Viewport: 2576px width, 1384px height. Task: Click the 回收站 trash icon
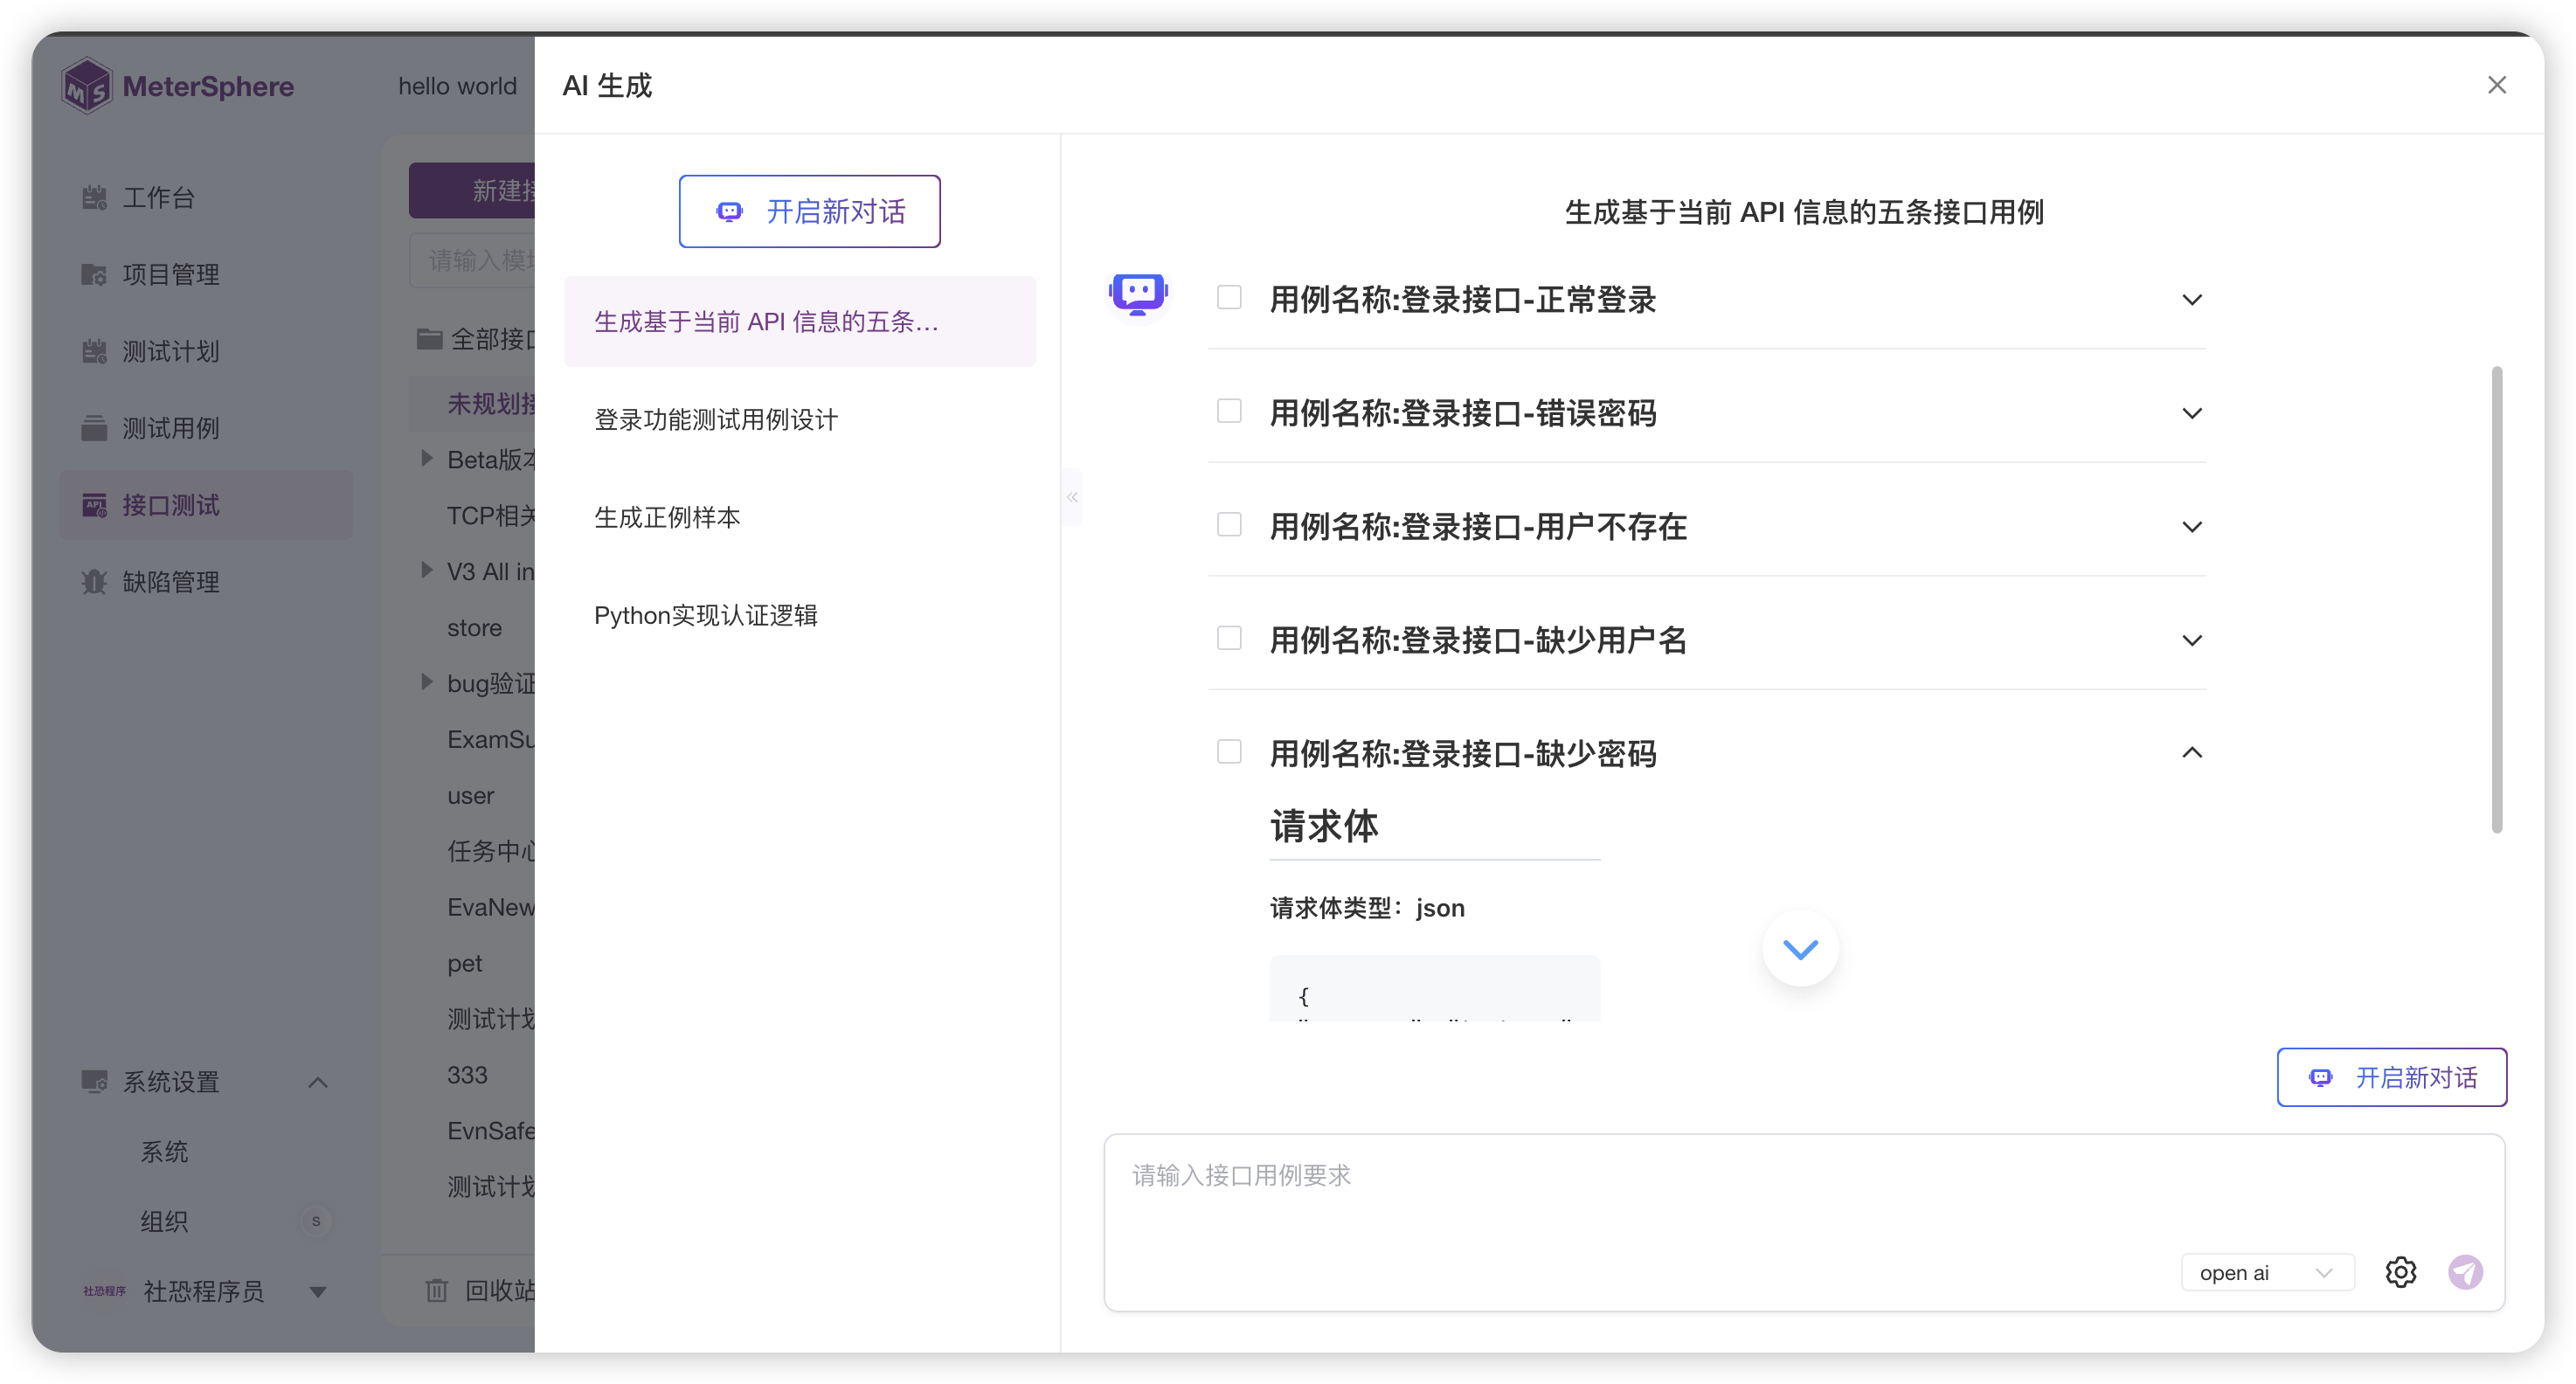click(x=436, y=1290)
